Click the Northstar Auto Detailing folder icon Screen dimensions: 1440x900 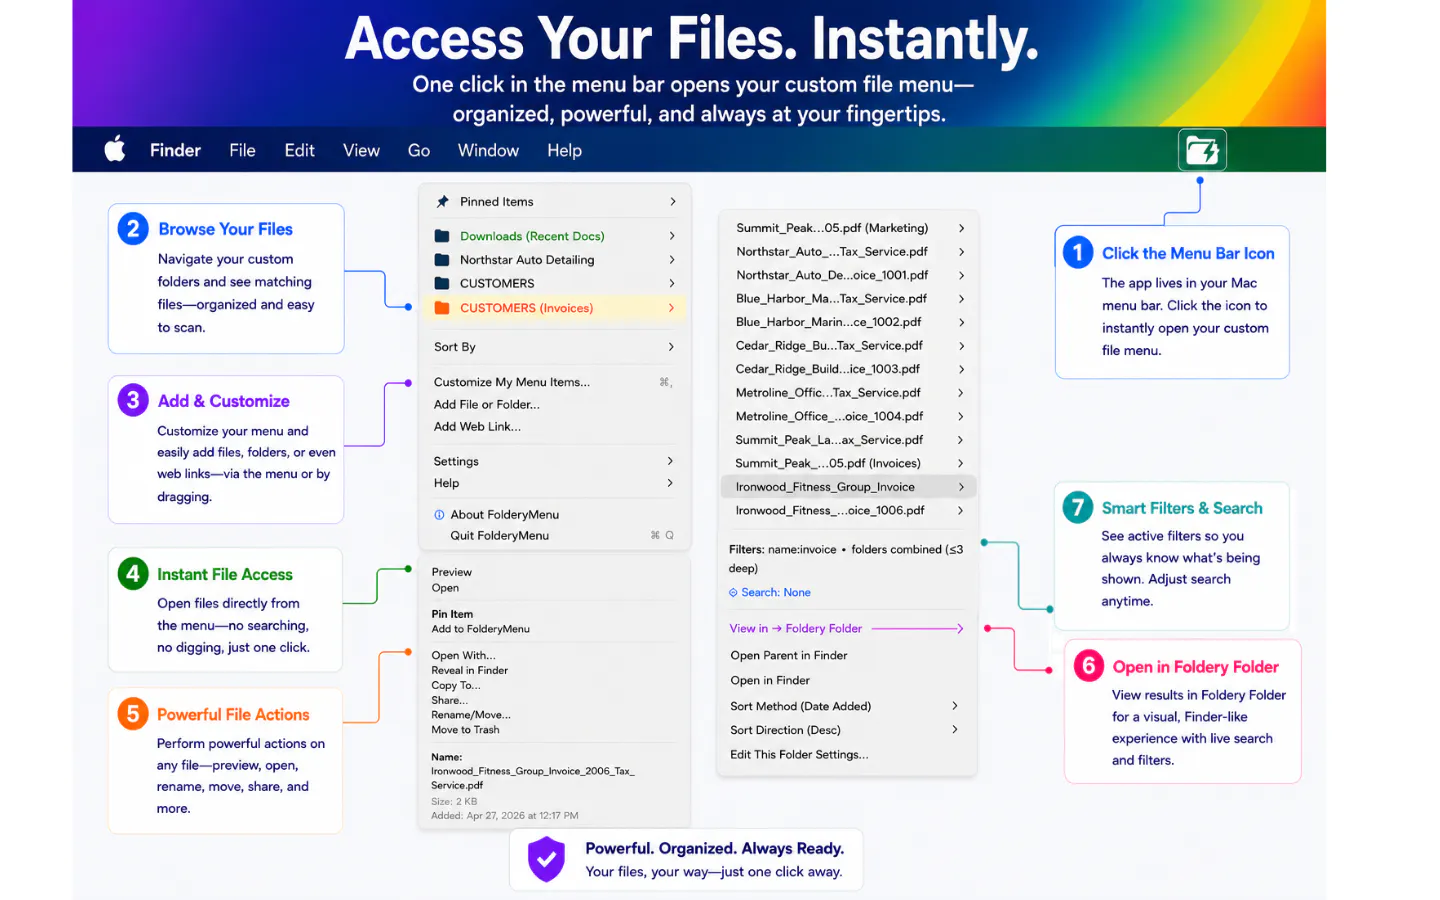442,260
